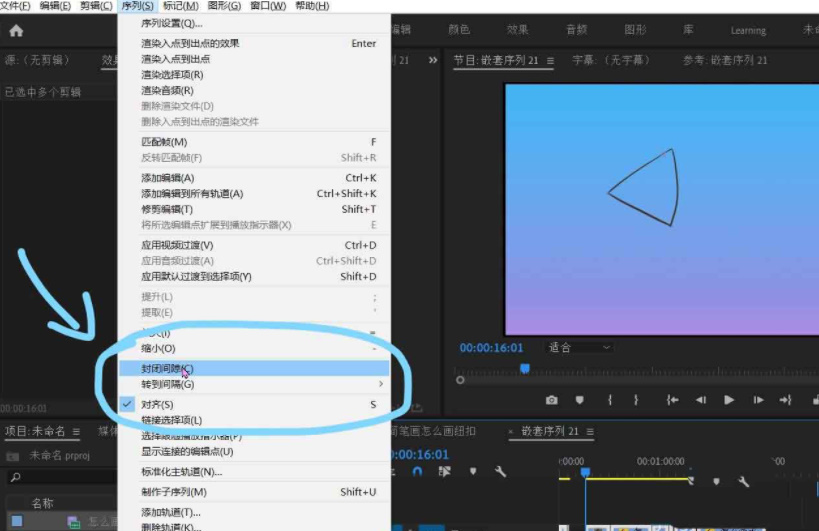
Task: Open timeline display settings wrench
Action: (500, 471)
